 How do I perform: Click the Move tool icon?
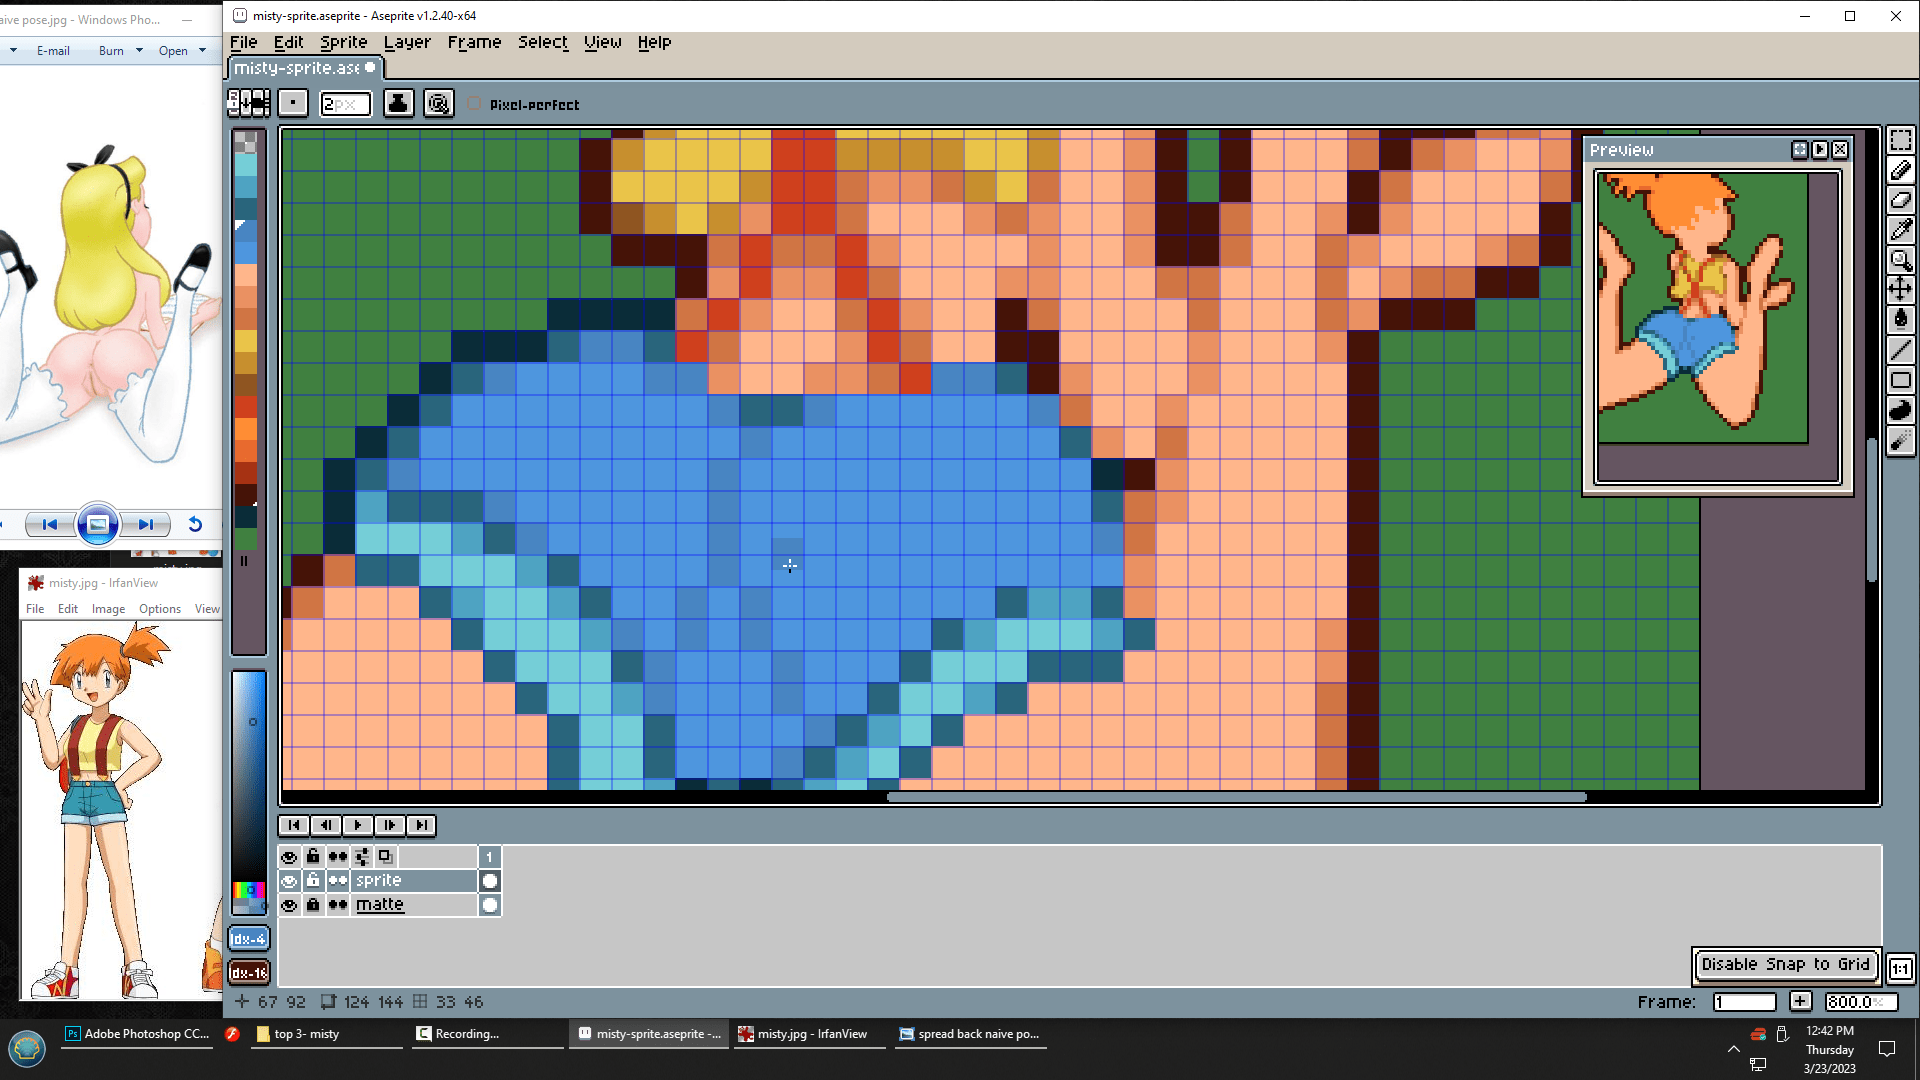tap(1900, 290)
